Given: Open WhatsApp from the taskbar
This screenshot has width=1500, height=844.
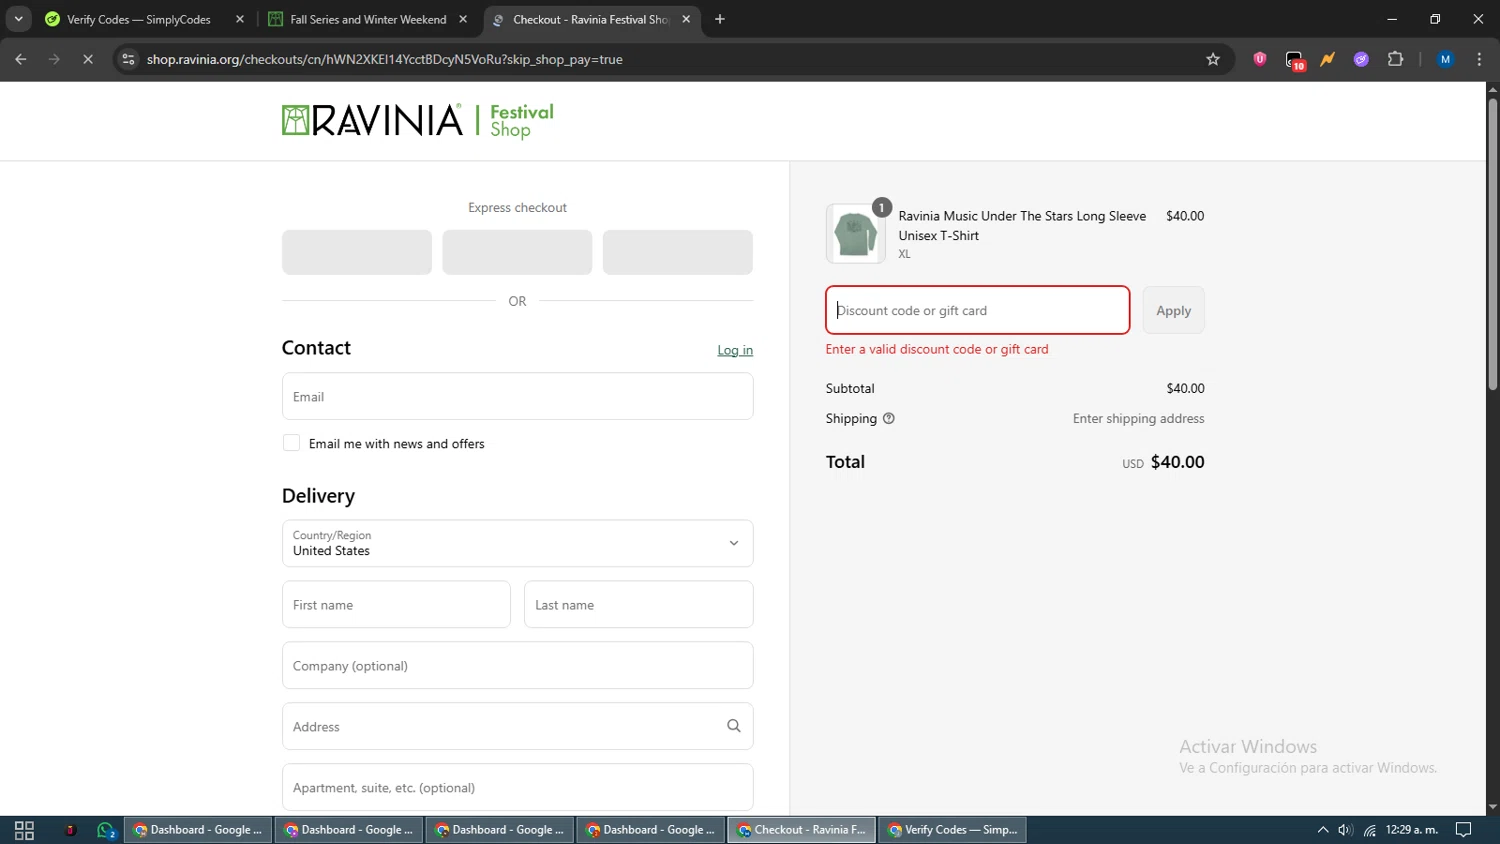Looking at the screenshot, I should [106, 830].
